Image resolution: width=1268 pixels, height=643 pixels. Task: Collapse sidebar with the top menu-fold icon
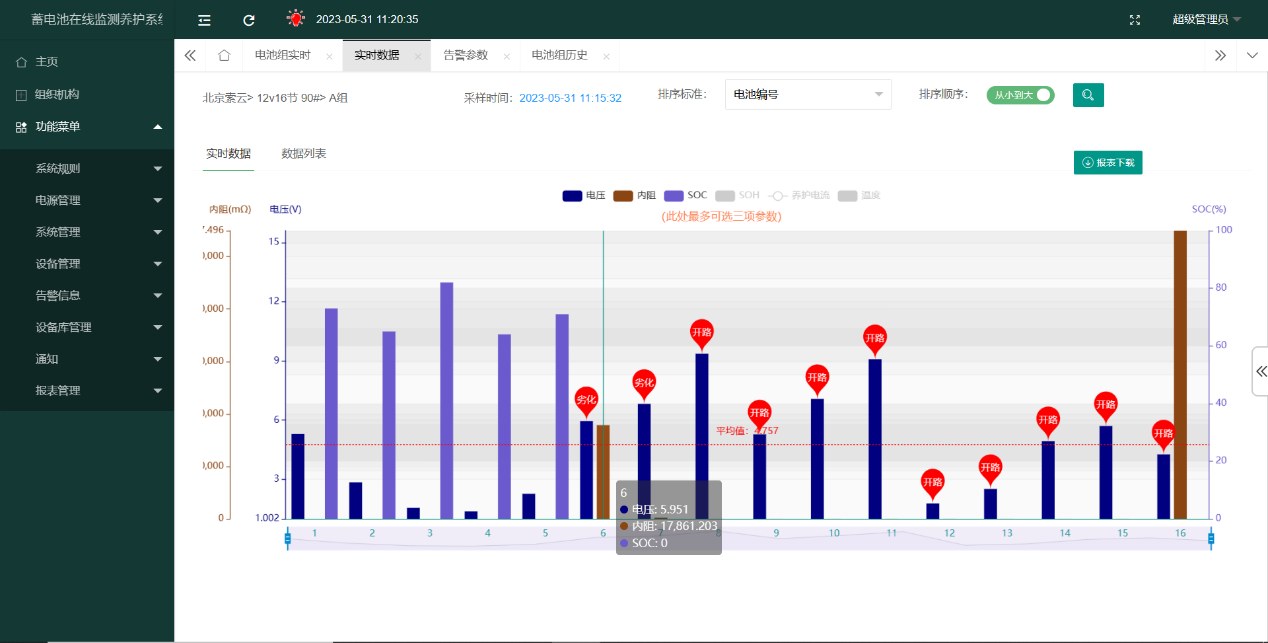[204, 19]
